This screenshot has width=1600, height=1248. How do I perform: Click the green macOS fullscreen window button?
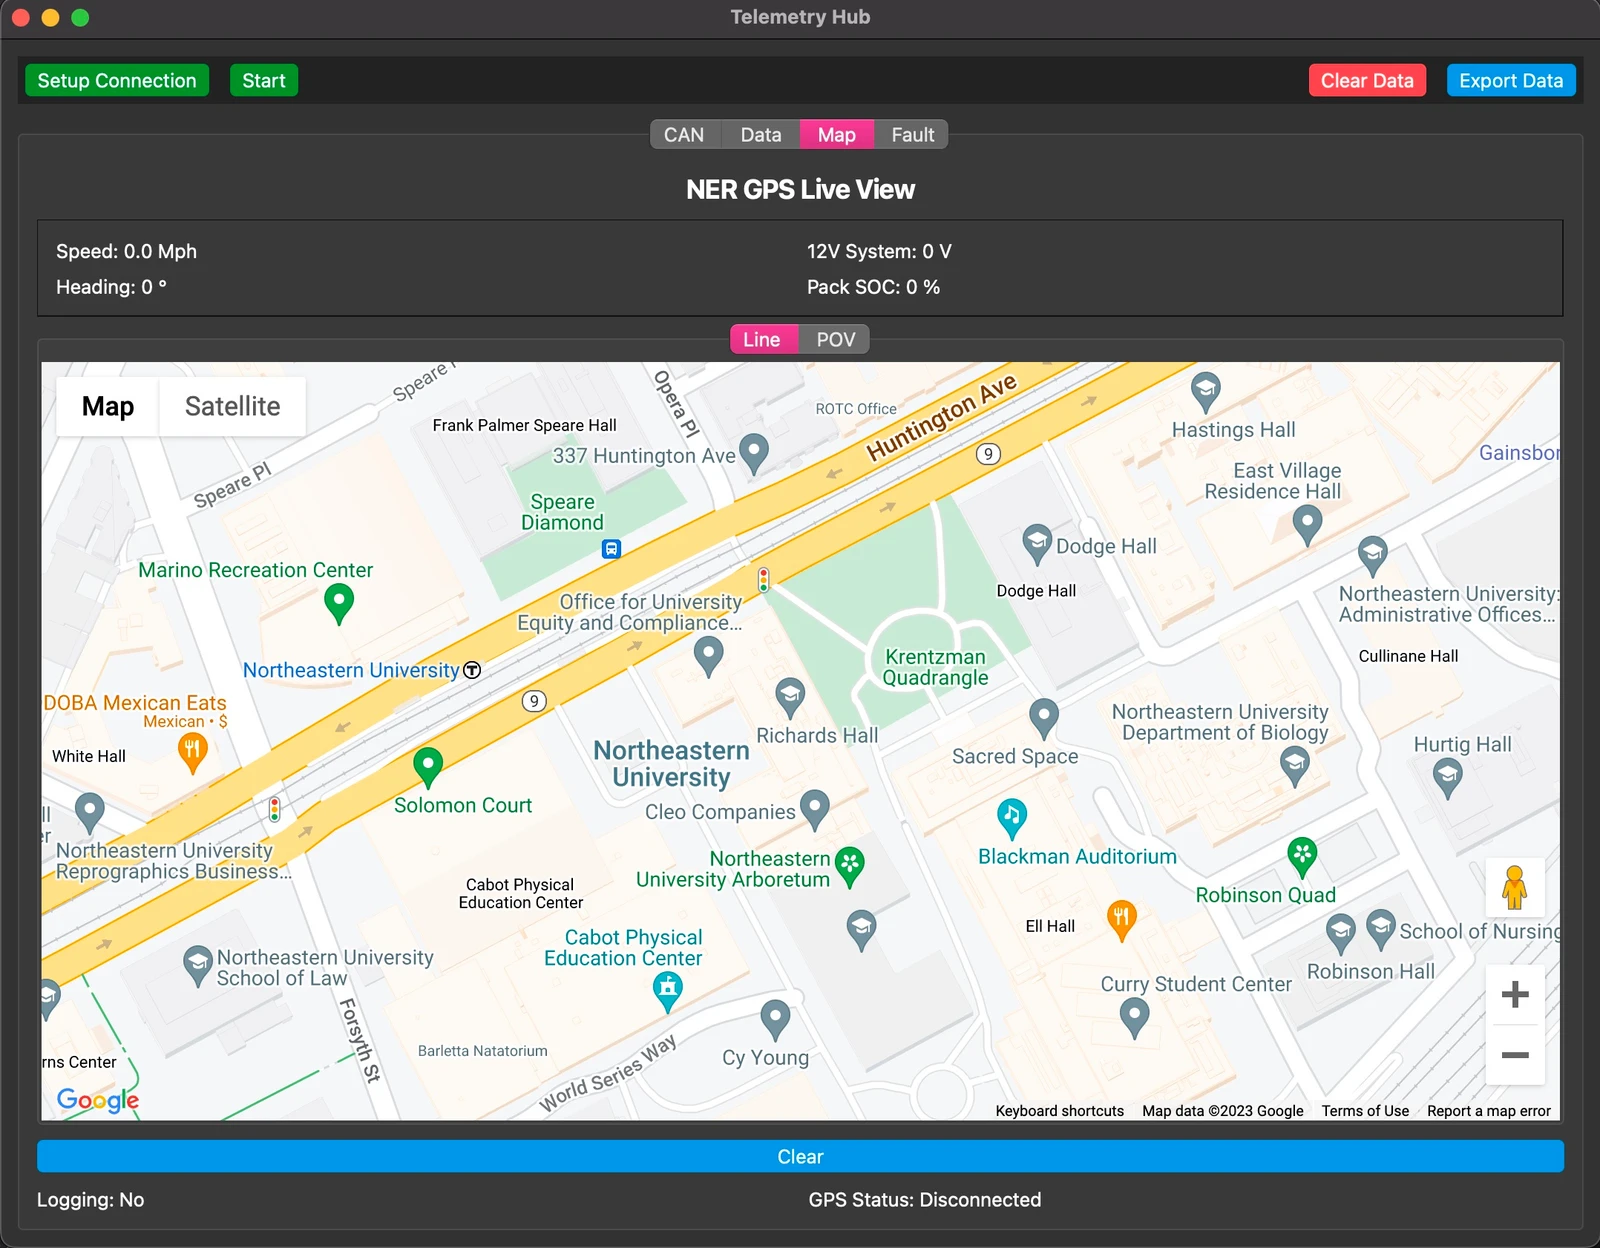[80, 17]
